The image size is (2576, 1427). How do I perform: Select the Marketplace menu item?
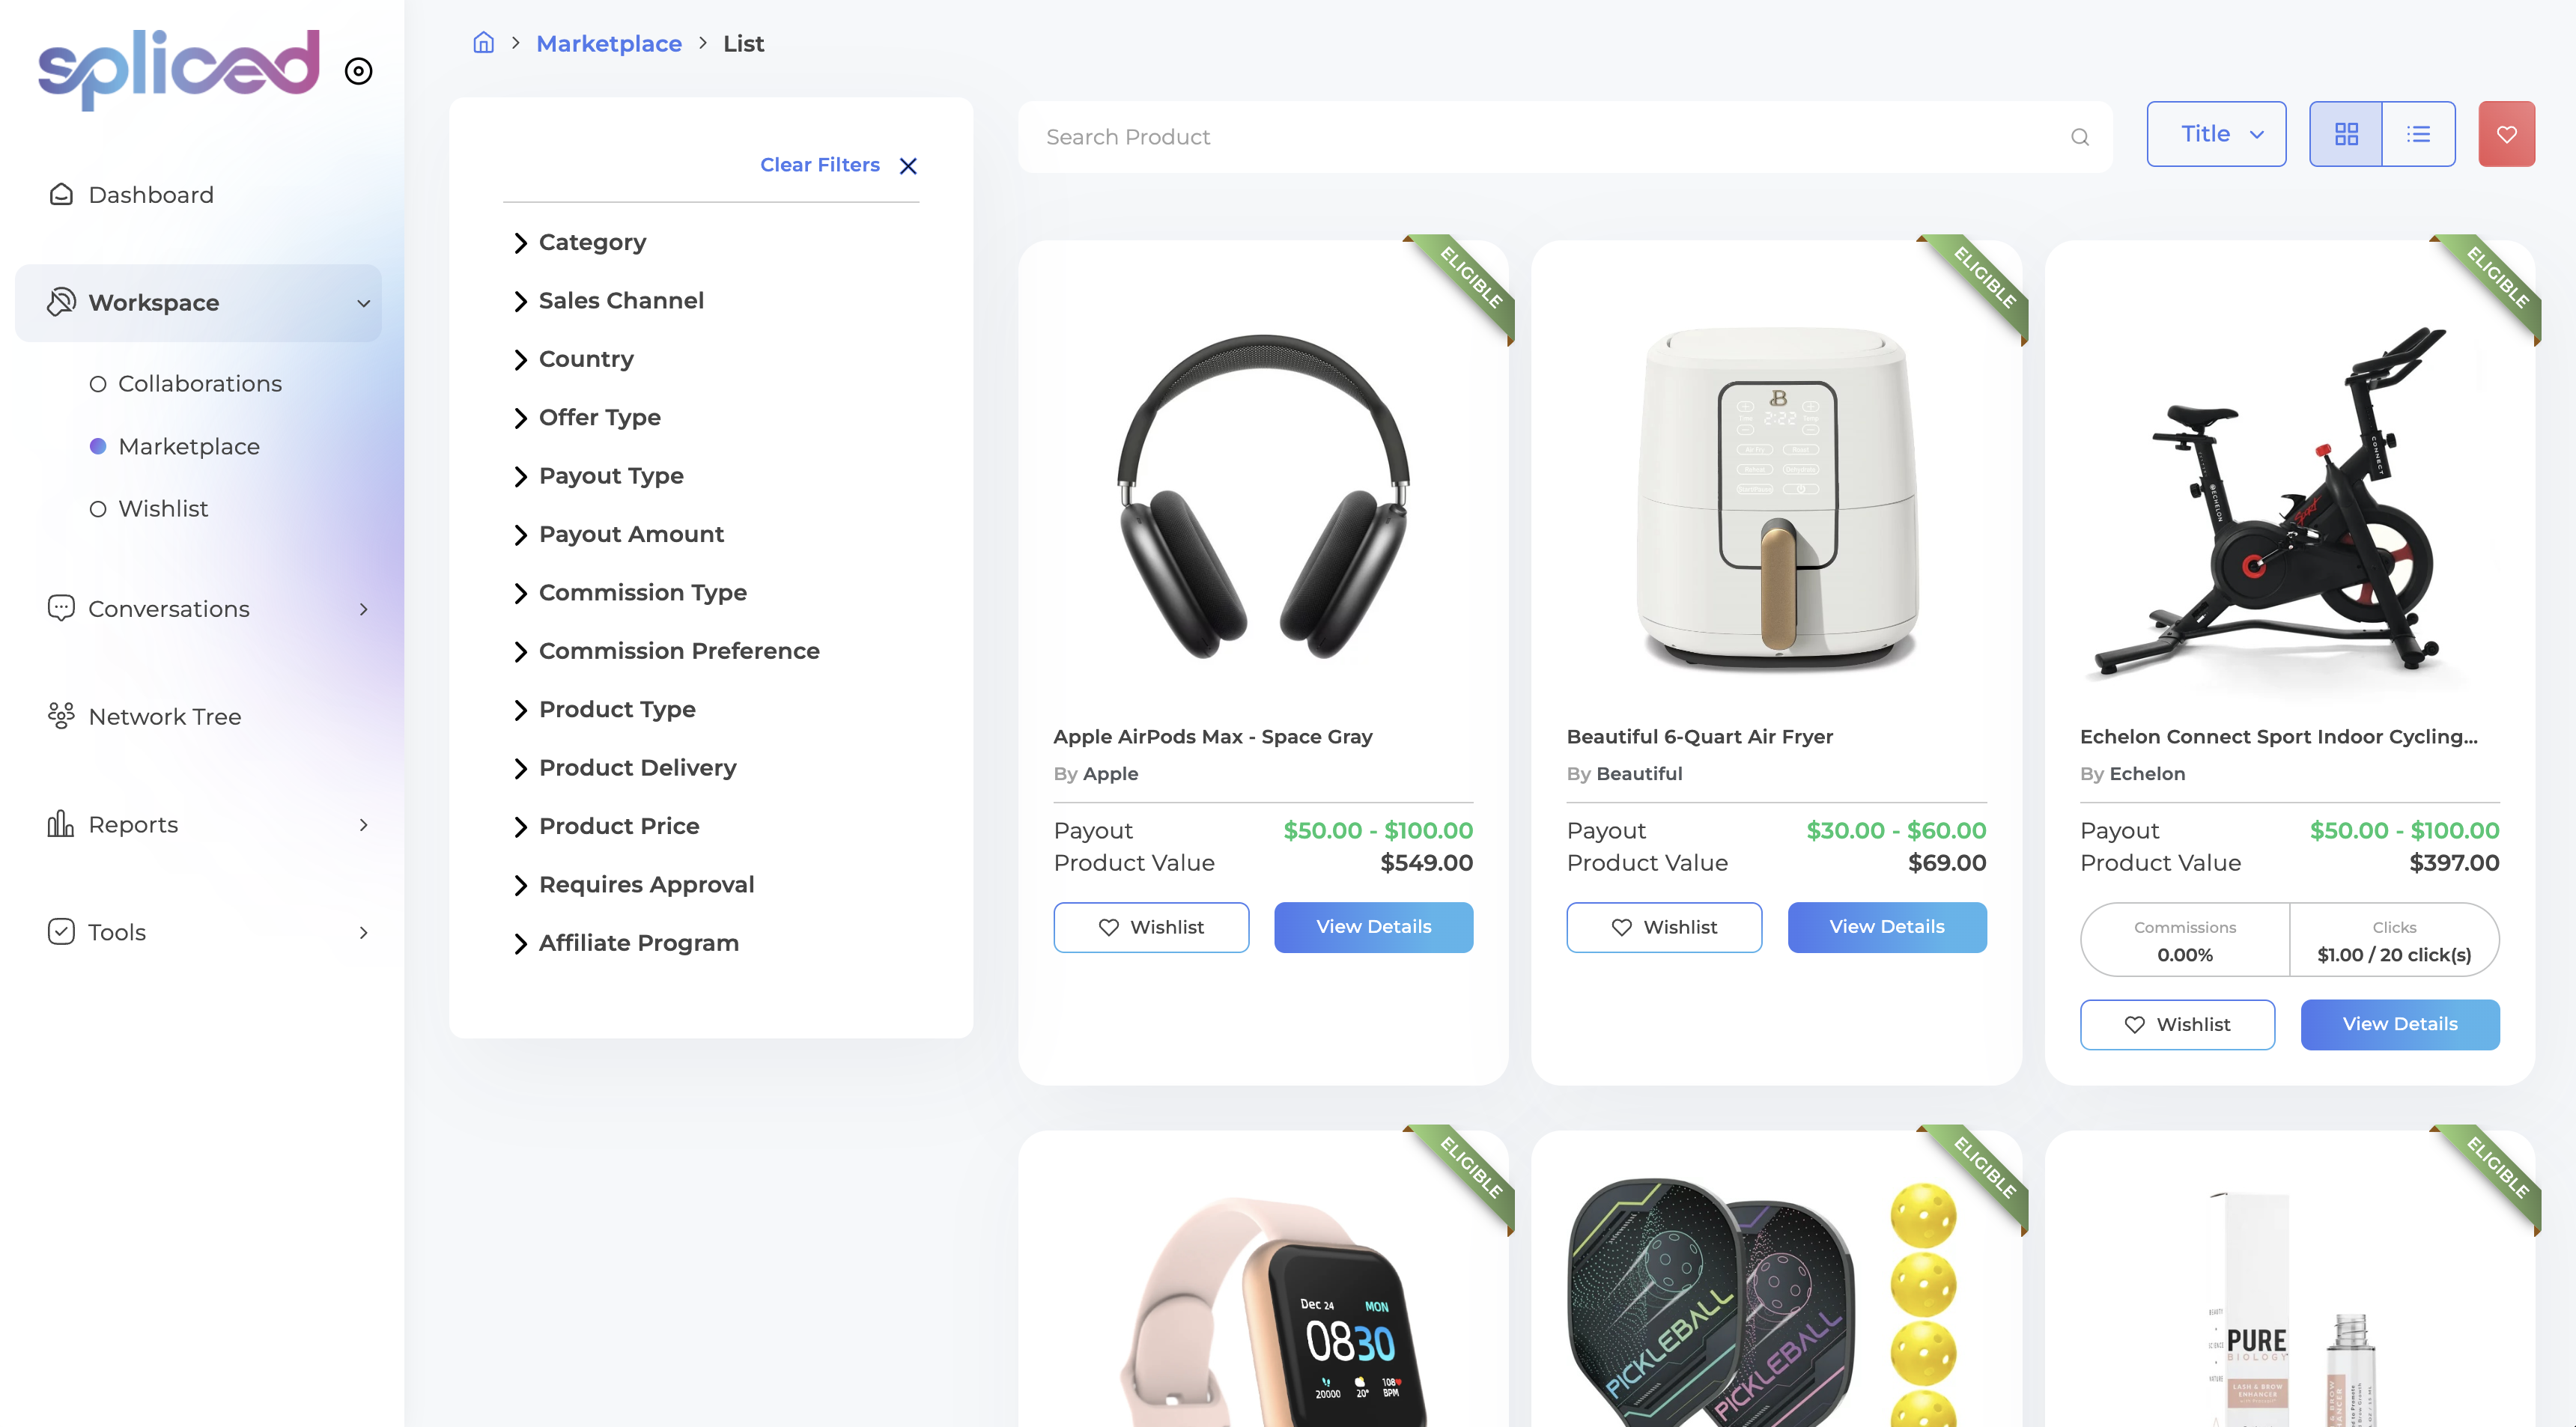[x=188, y=445]
